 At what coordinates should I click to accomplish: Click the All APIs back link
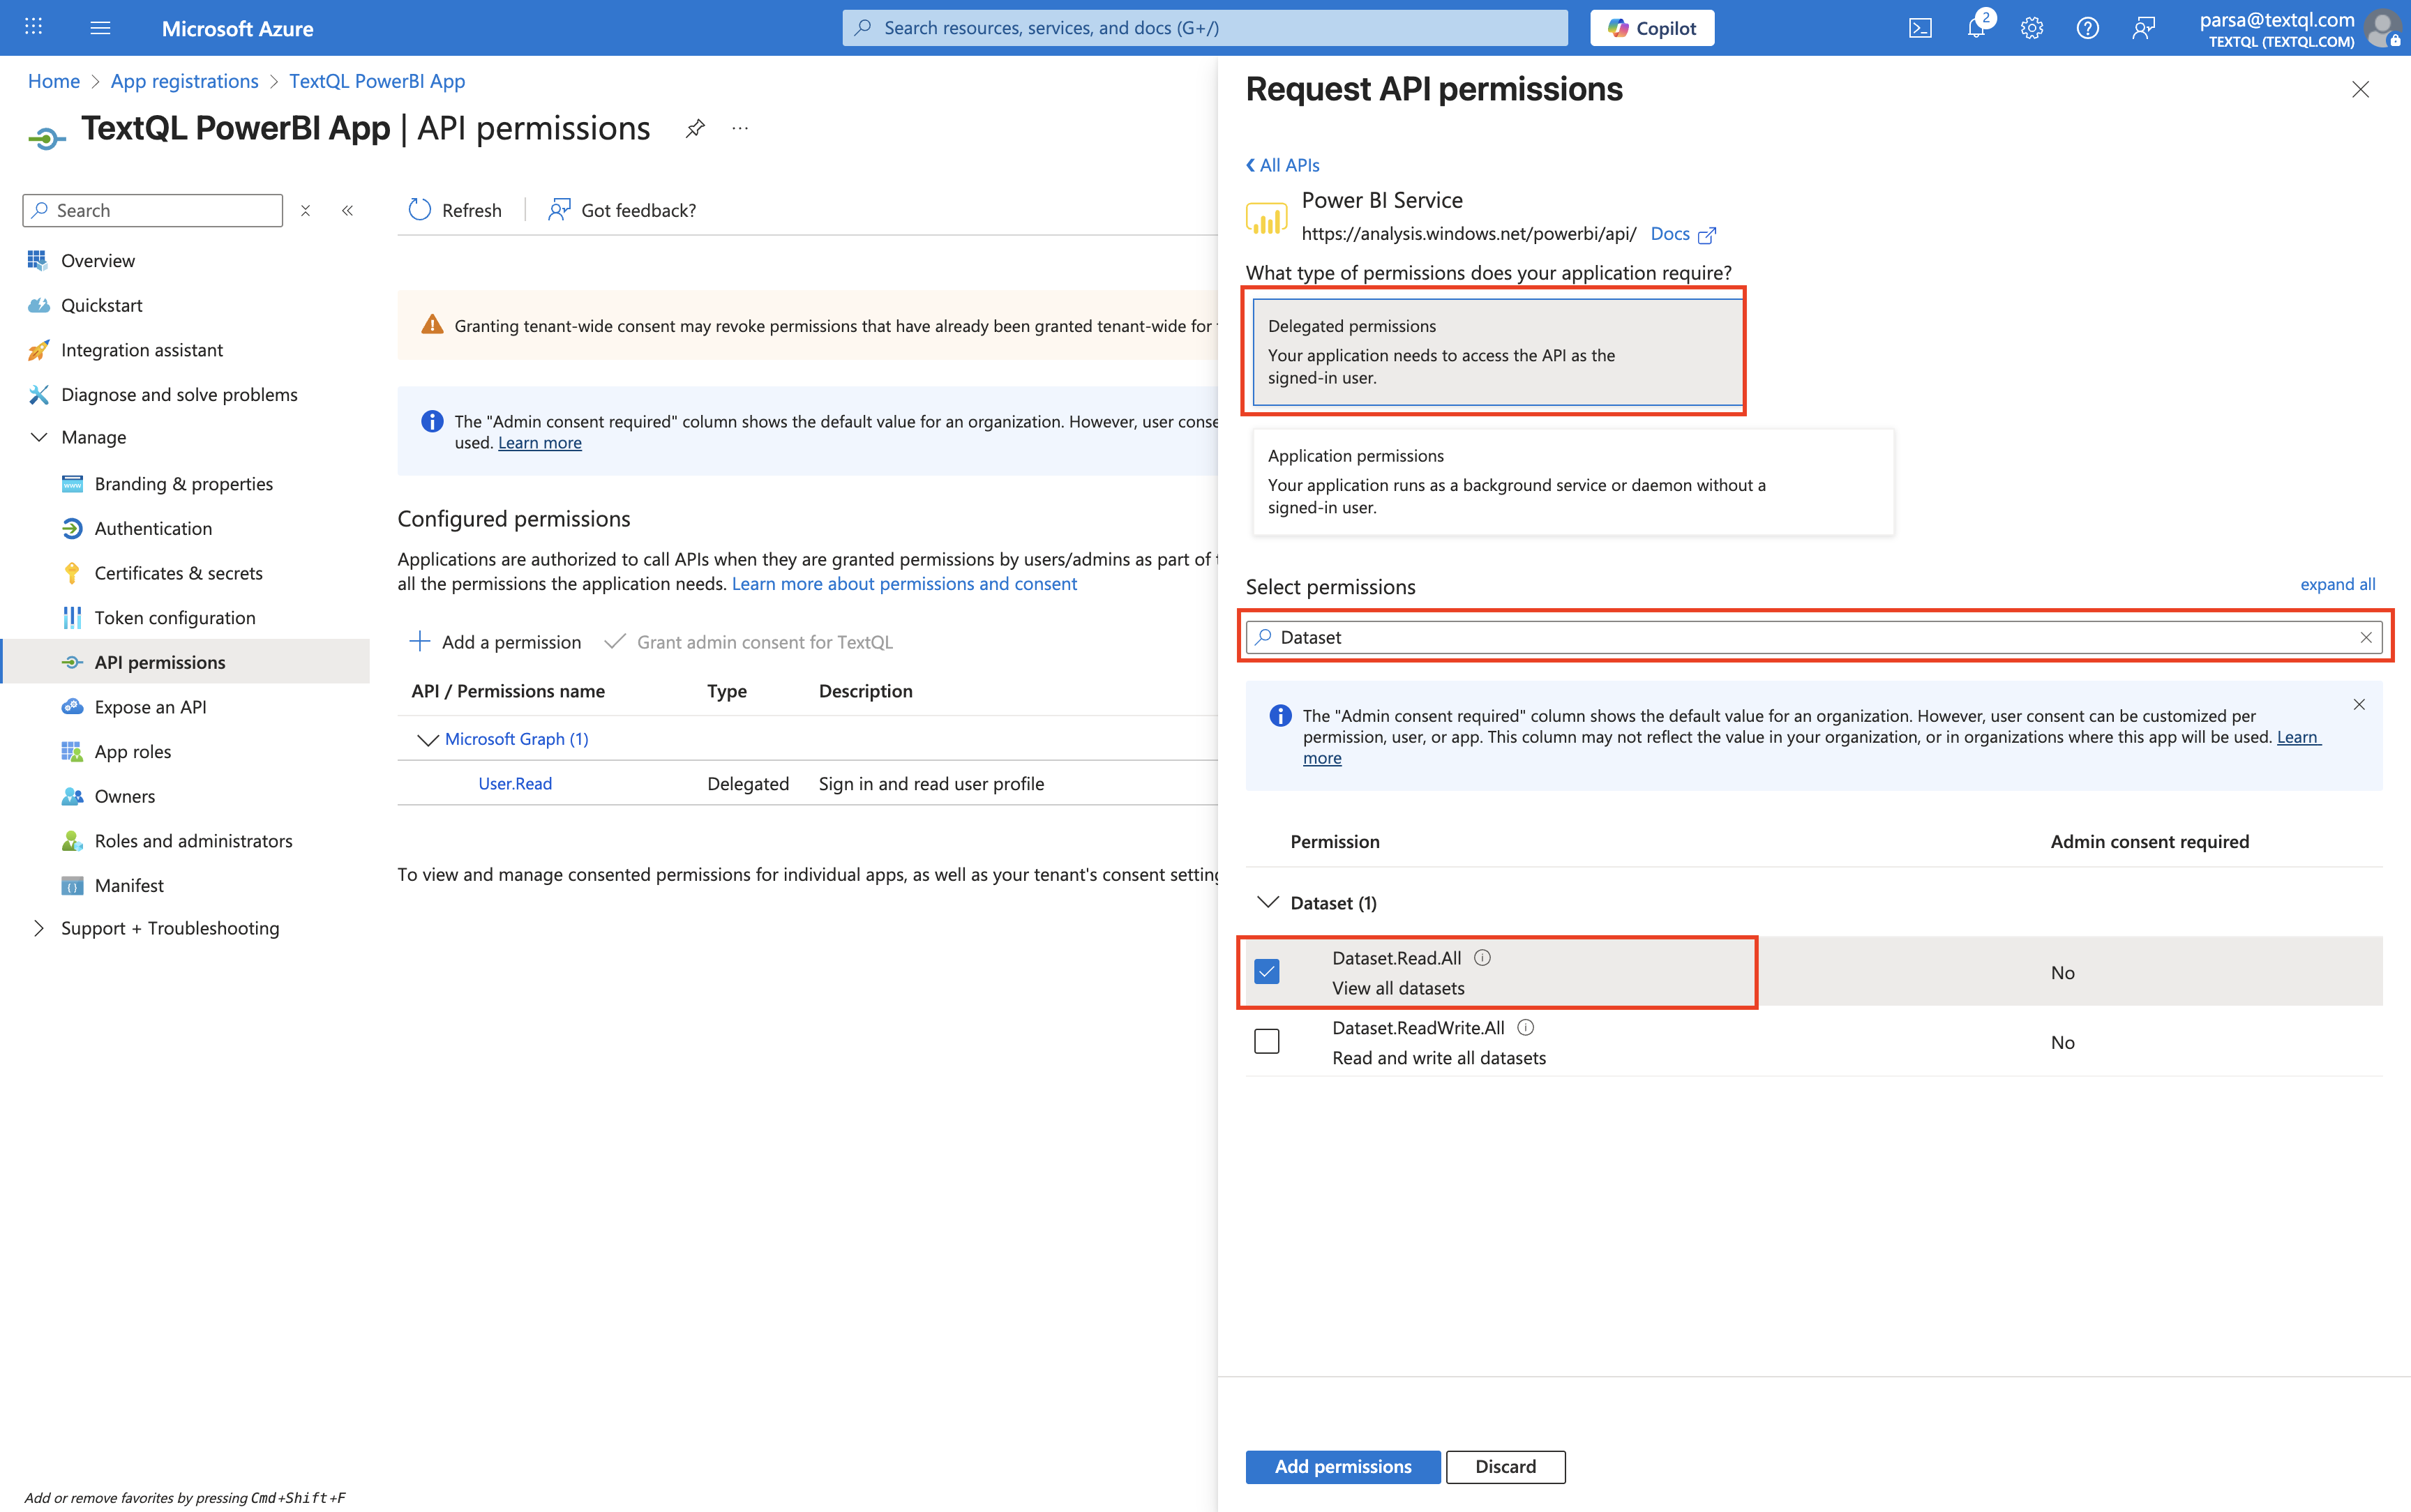click(x=1283, y=165)
